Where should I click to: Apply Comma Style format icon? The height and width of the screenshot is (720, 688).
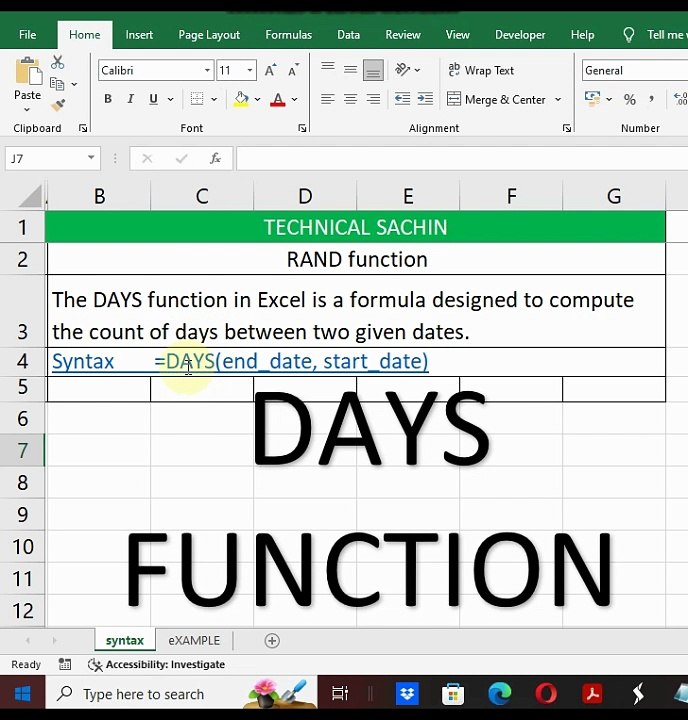tap(652, 99)
